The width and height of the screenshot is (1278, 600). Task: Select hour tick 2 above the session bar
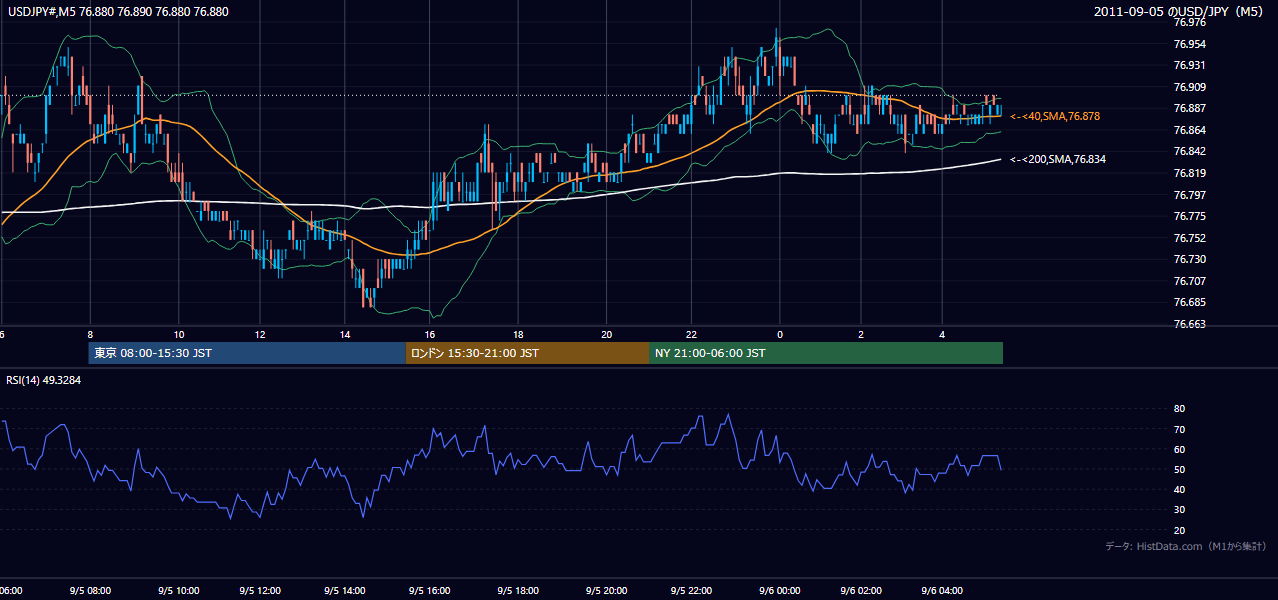click(860, 334)
